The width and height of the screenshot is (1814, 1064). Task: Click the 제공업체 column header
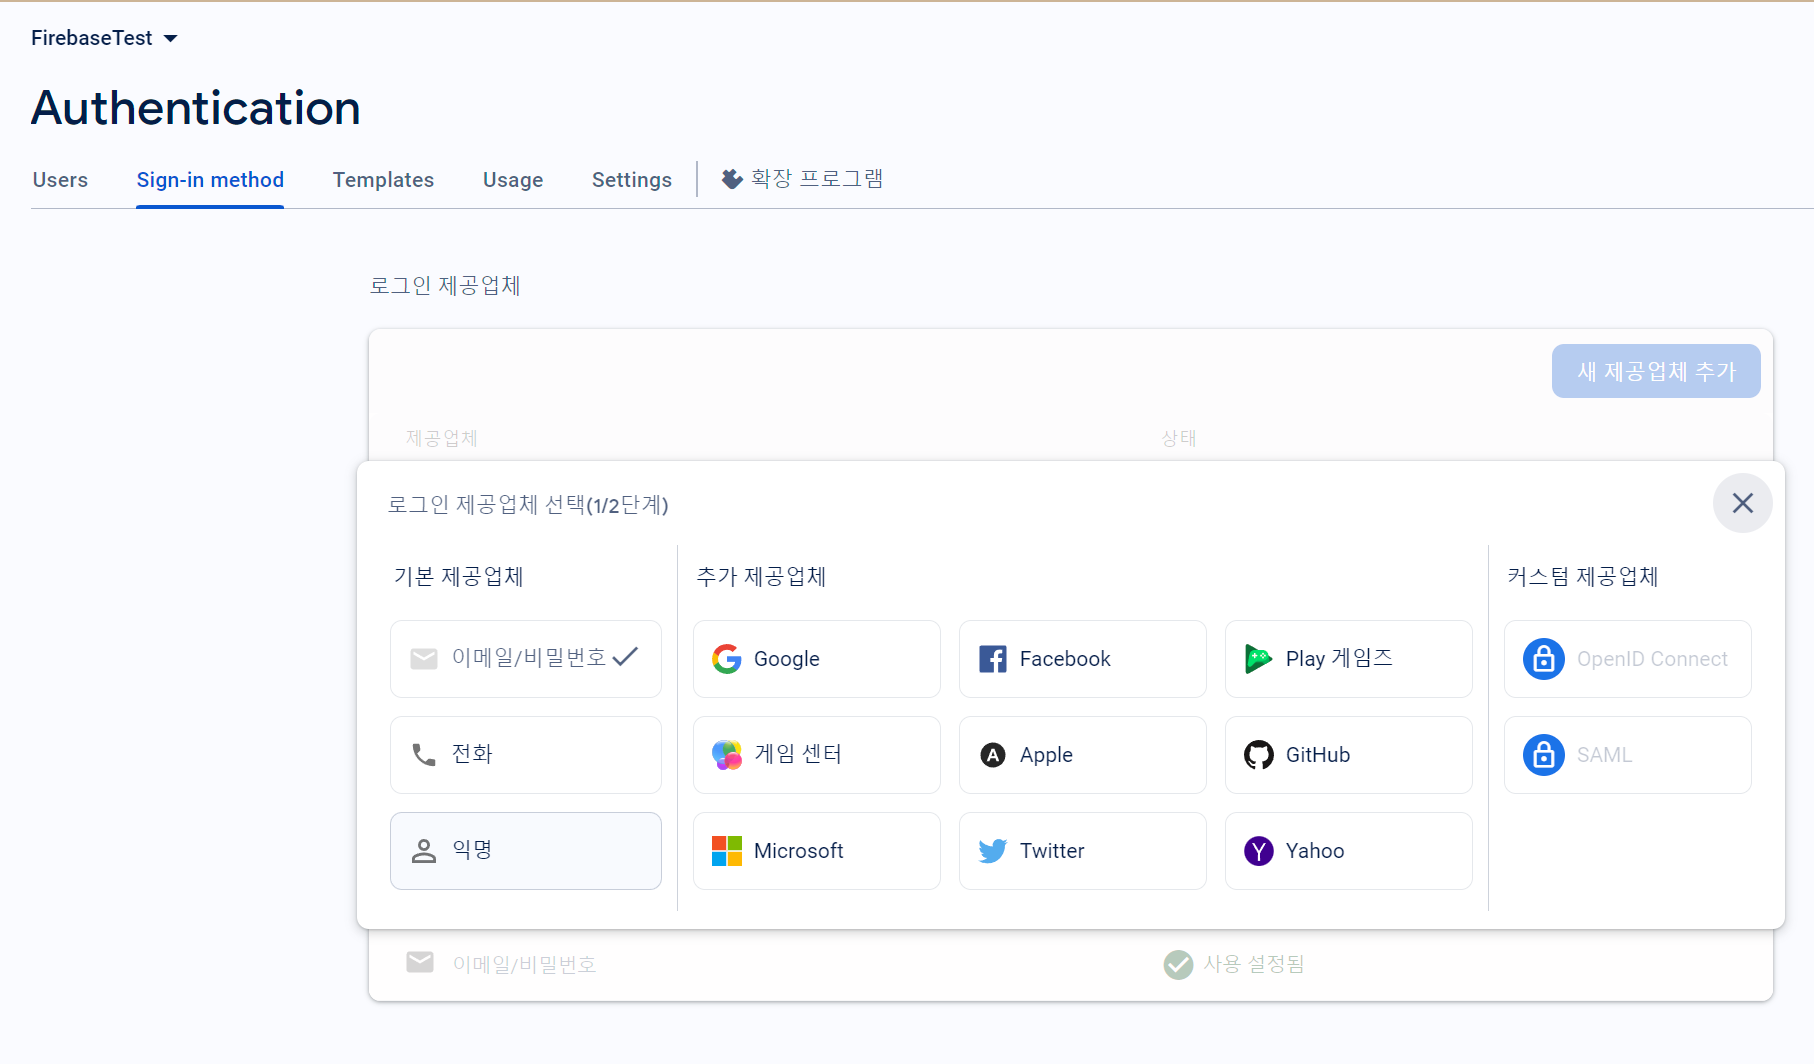[x=441, y=438]
